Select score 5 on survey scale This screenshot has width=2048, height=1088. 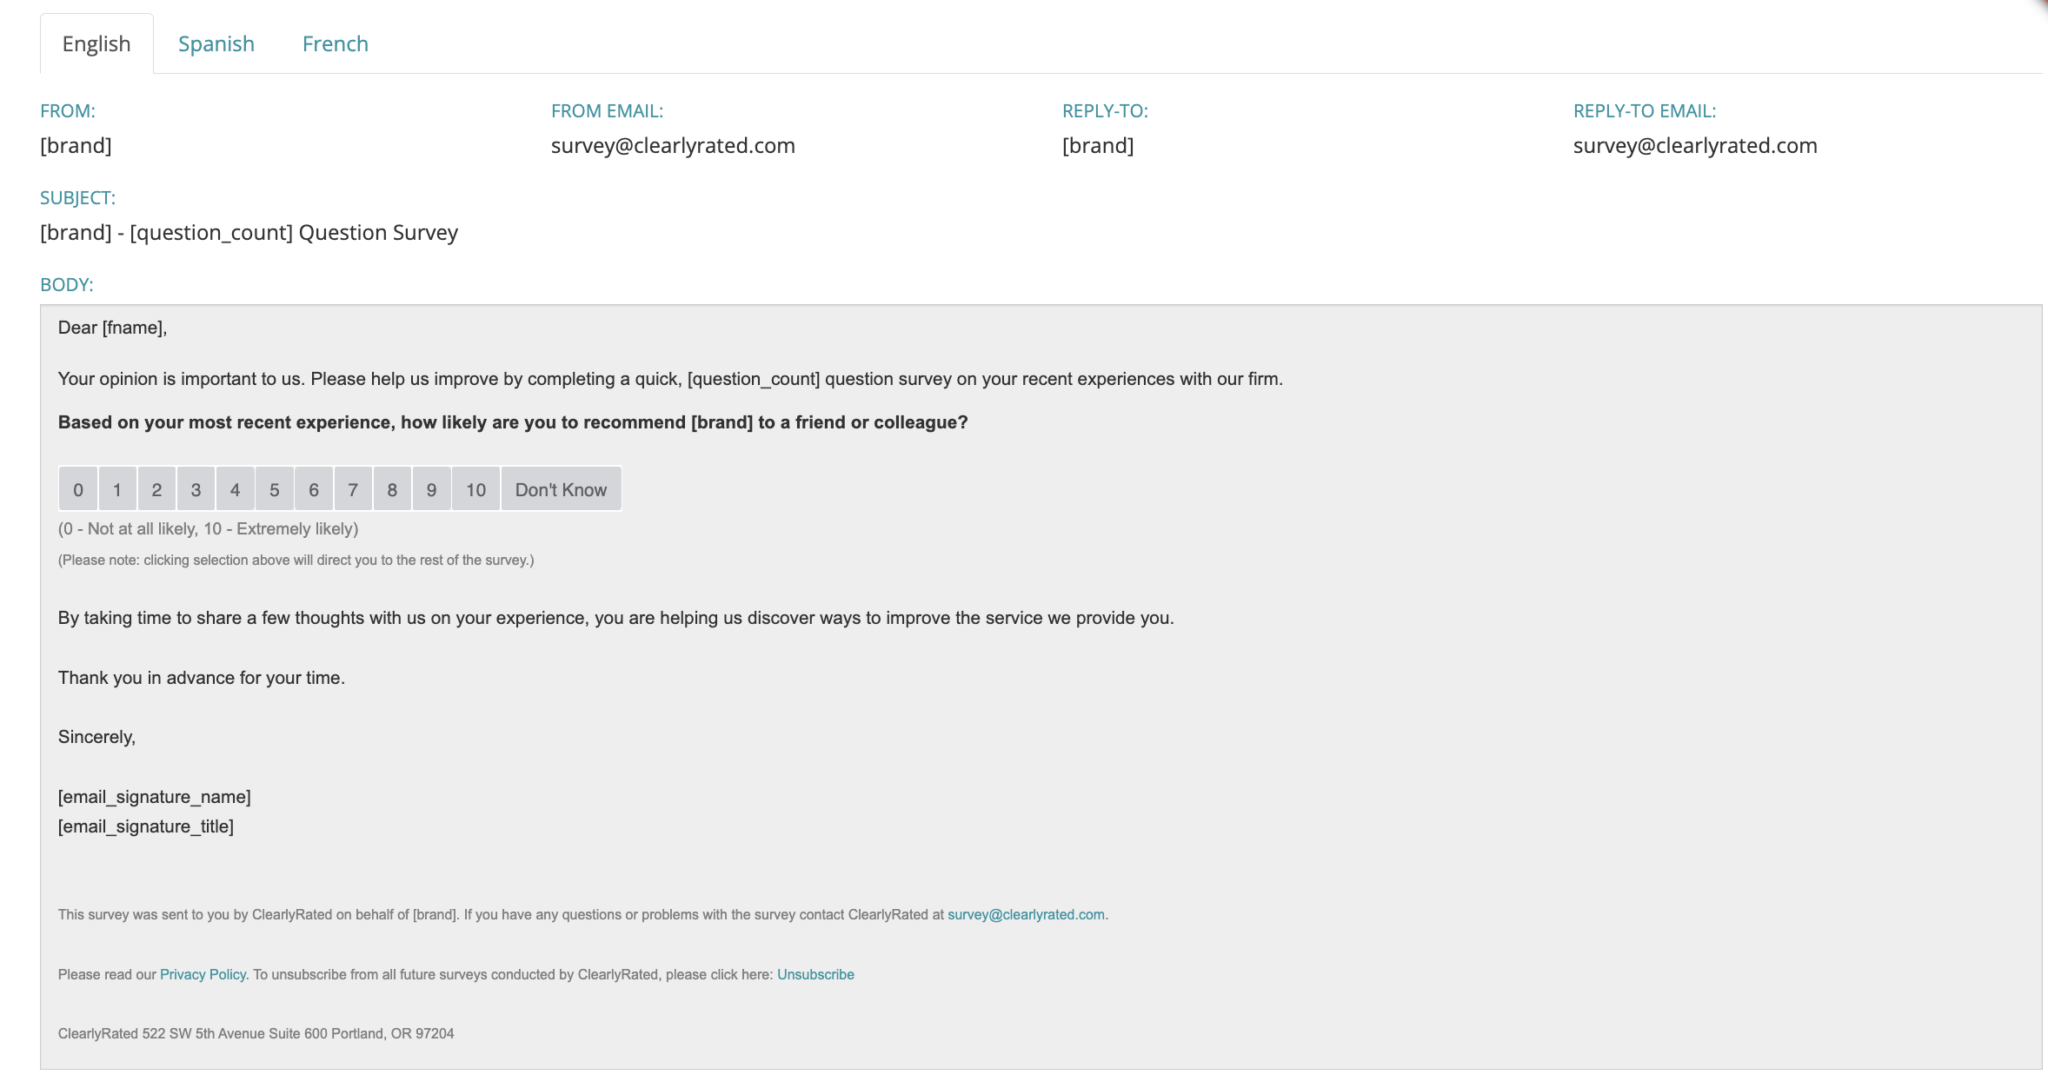[274, 490]
